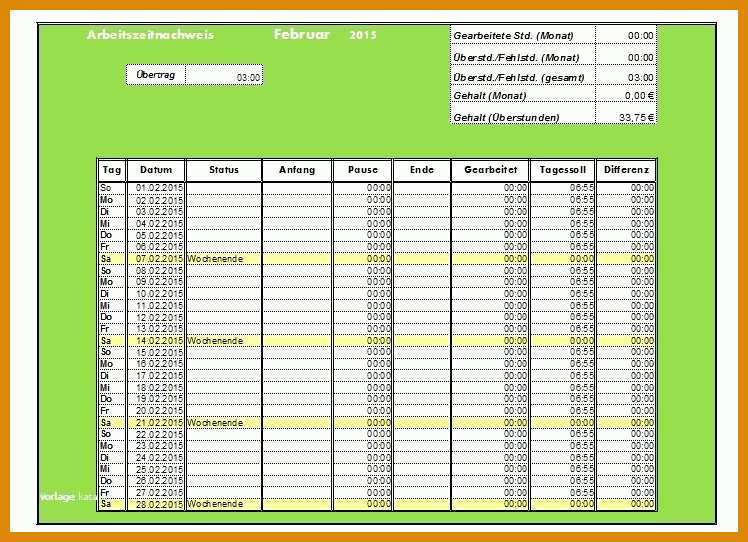Click the Pause column header
This screenshot has width=748, height=542.
(x=363, y=170)
